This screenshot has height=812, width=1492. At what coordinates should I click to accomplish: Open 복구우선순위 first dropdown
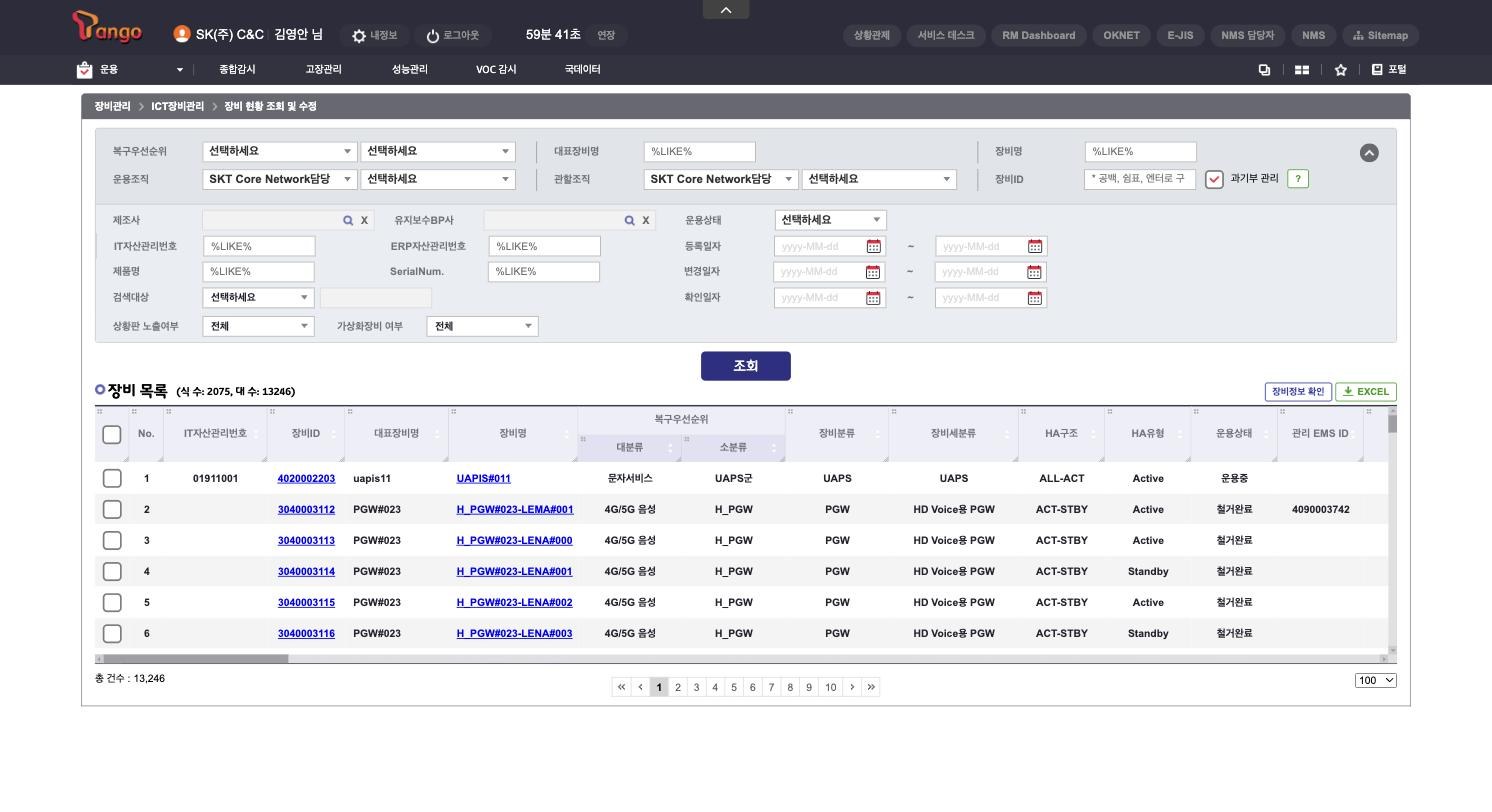279,151
